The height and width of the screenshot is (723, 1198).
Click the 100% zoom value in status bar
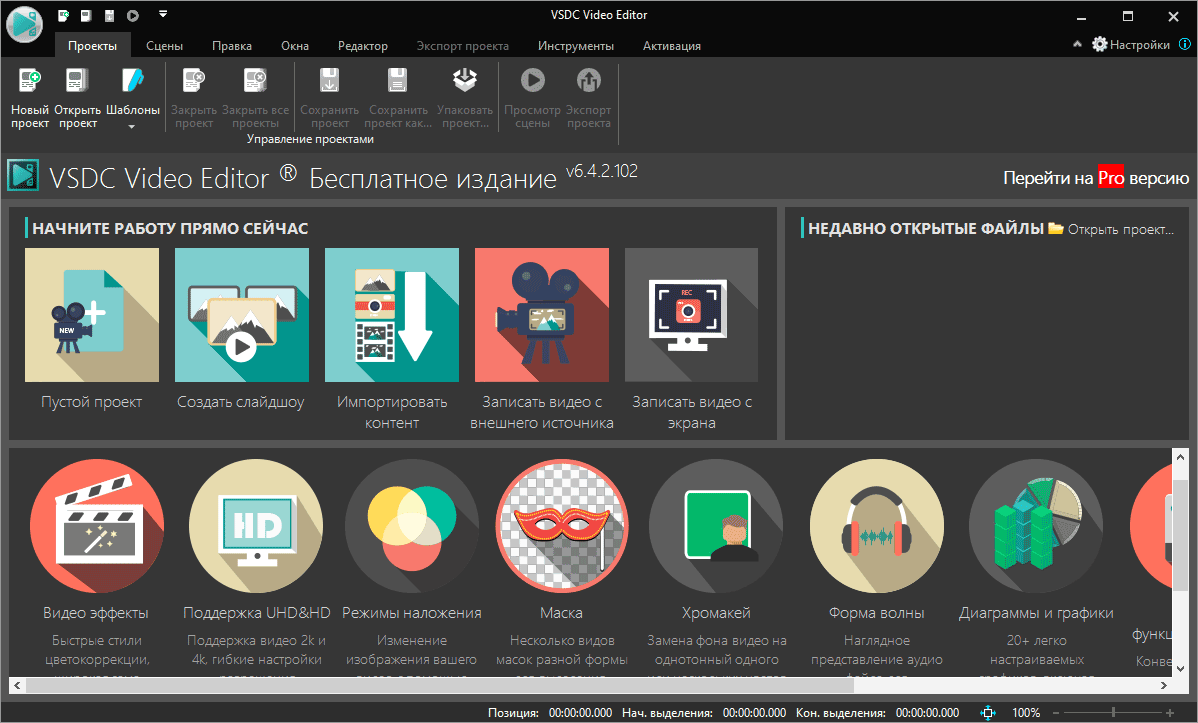coord(1026,712)
